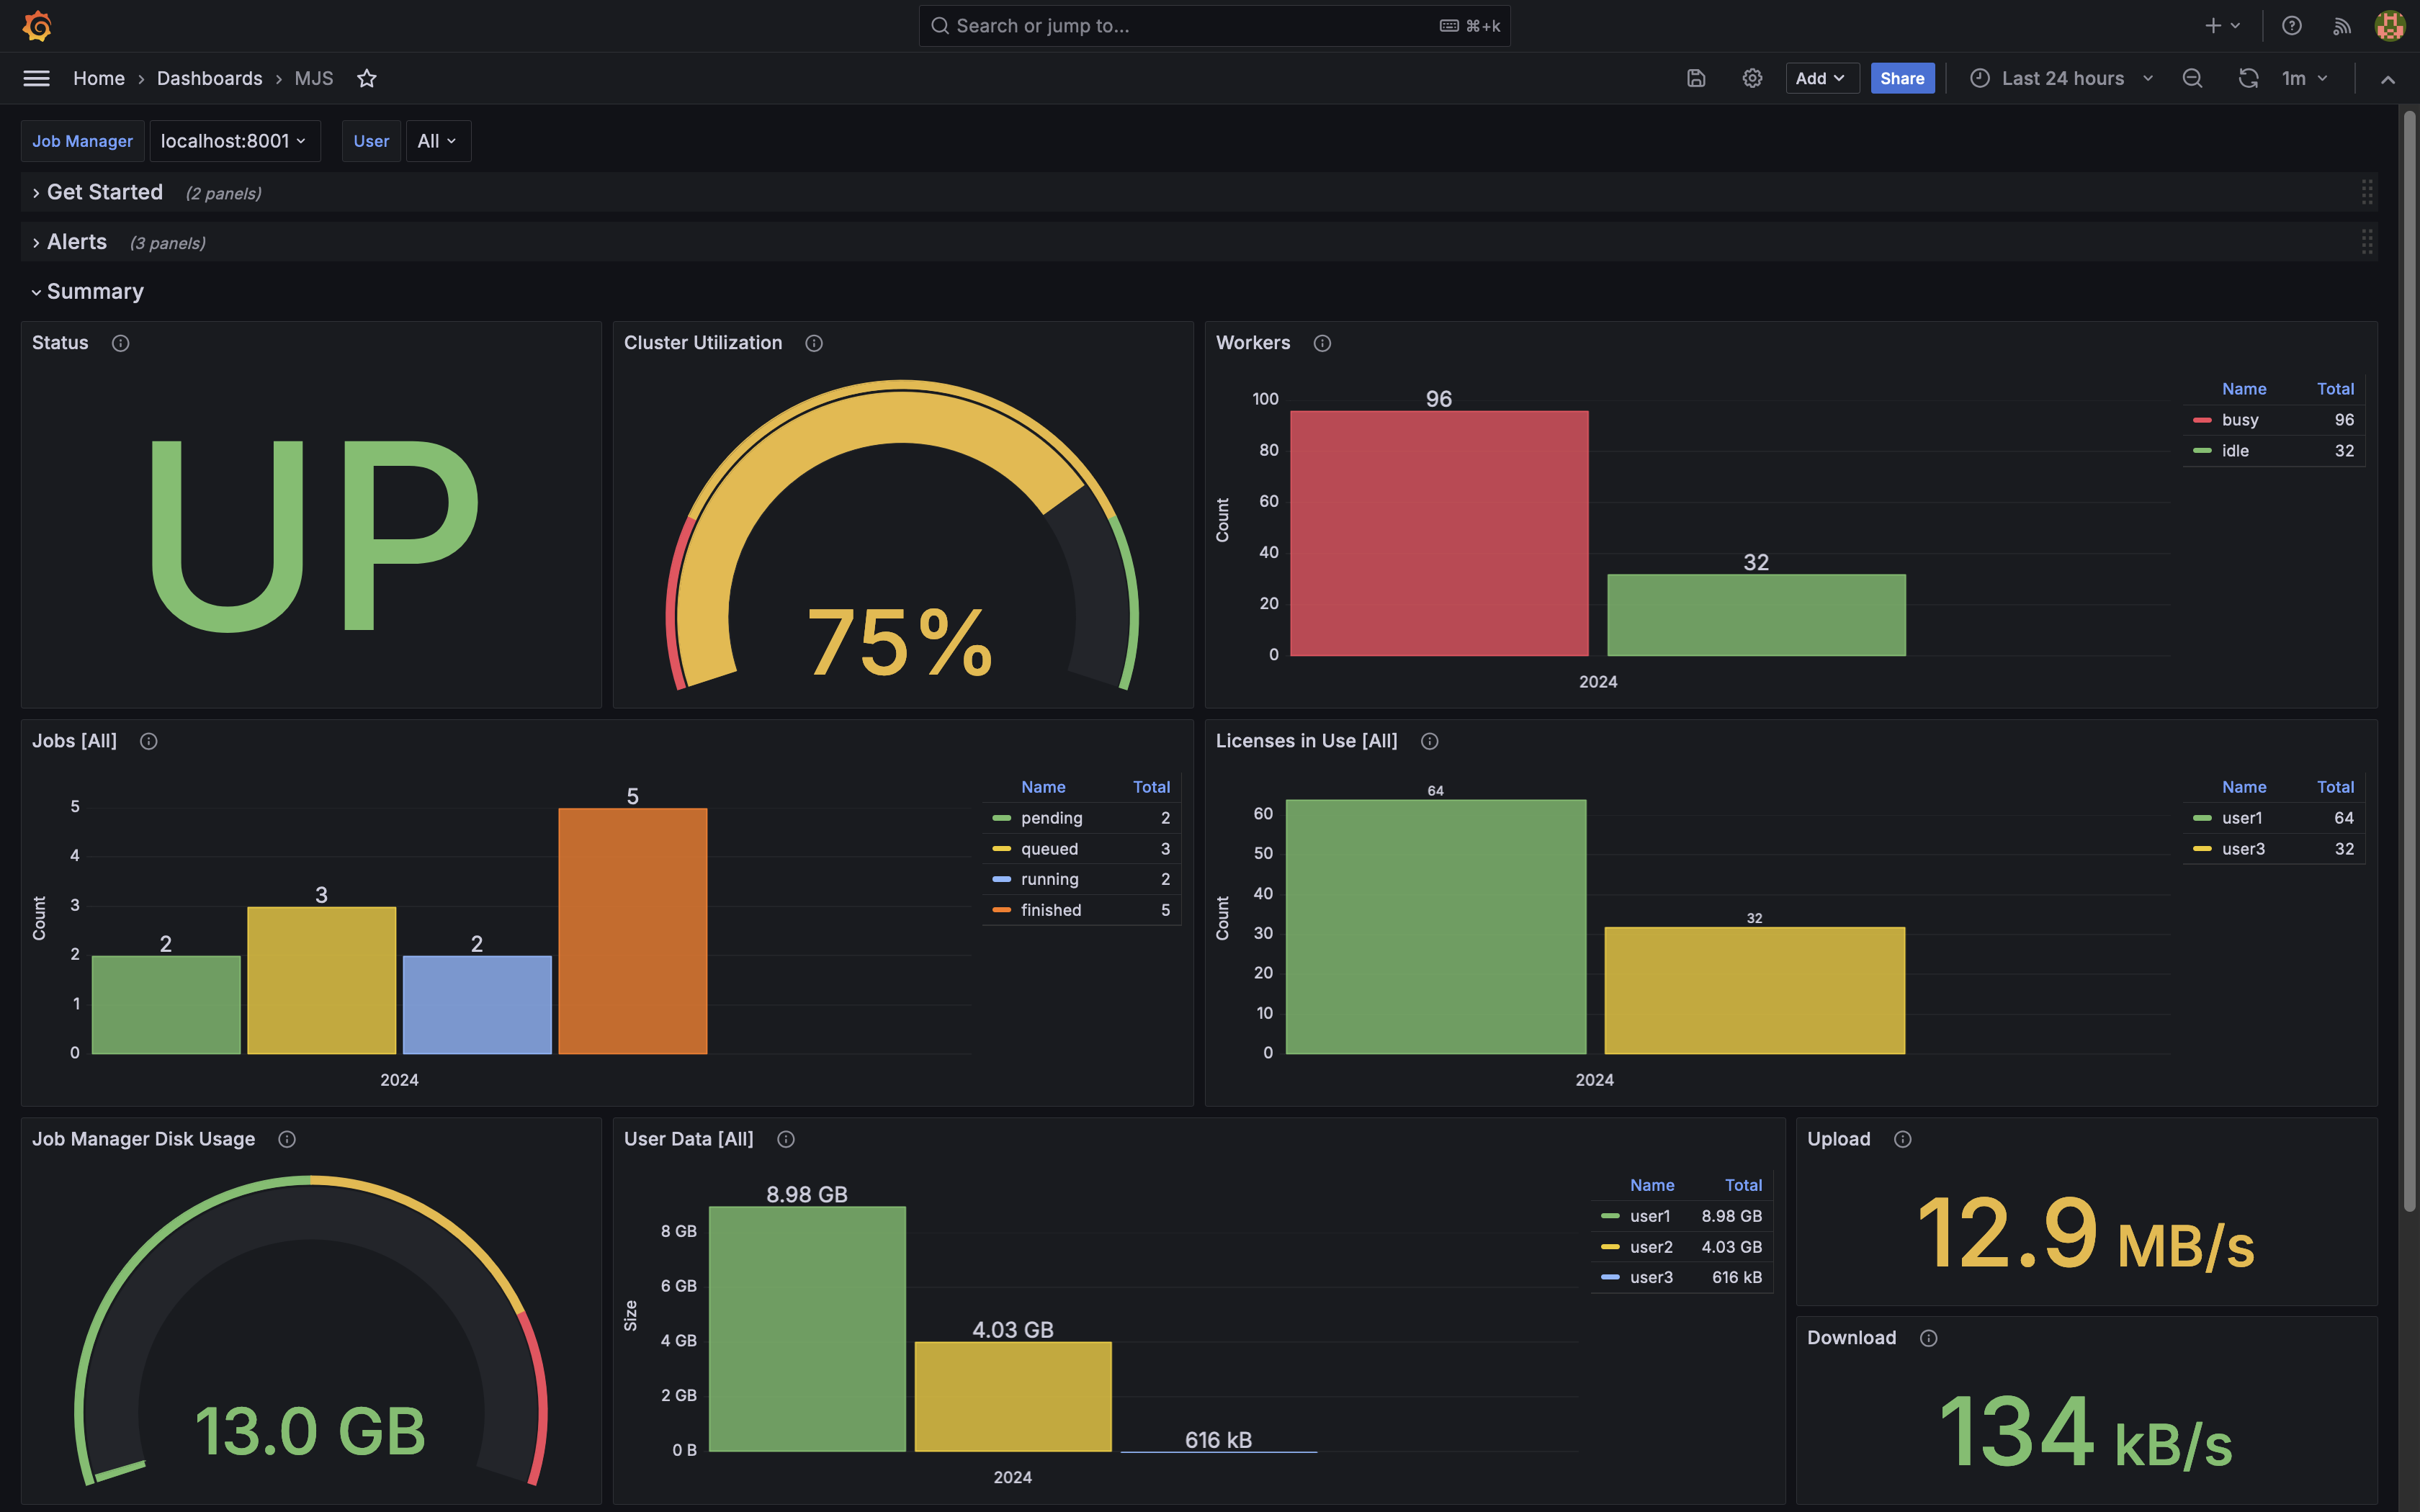Expand the Alerts row
This screenshot has height=1512, width=2420.
(76, 242)
